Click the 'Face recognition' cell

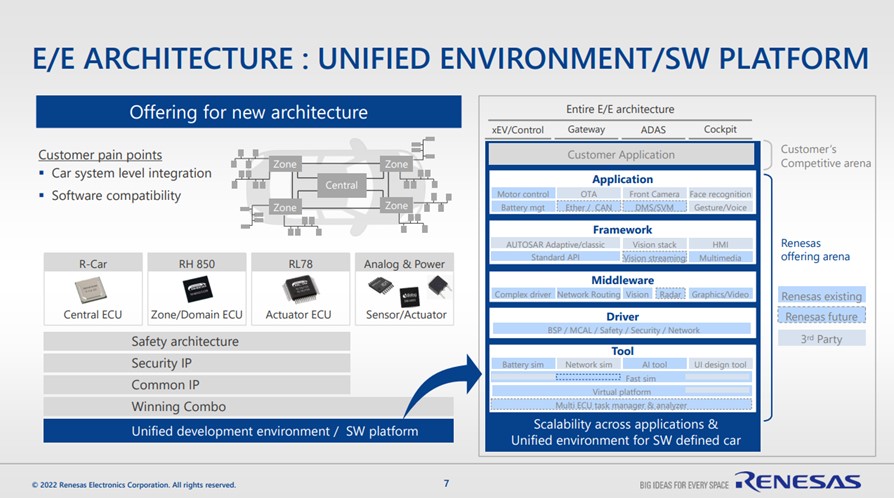[x=721, y=194]
